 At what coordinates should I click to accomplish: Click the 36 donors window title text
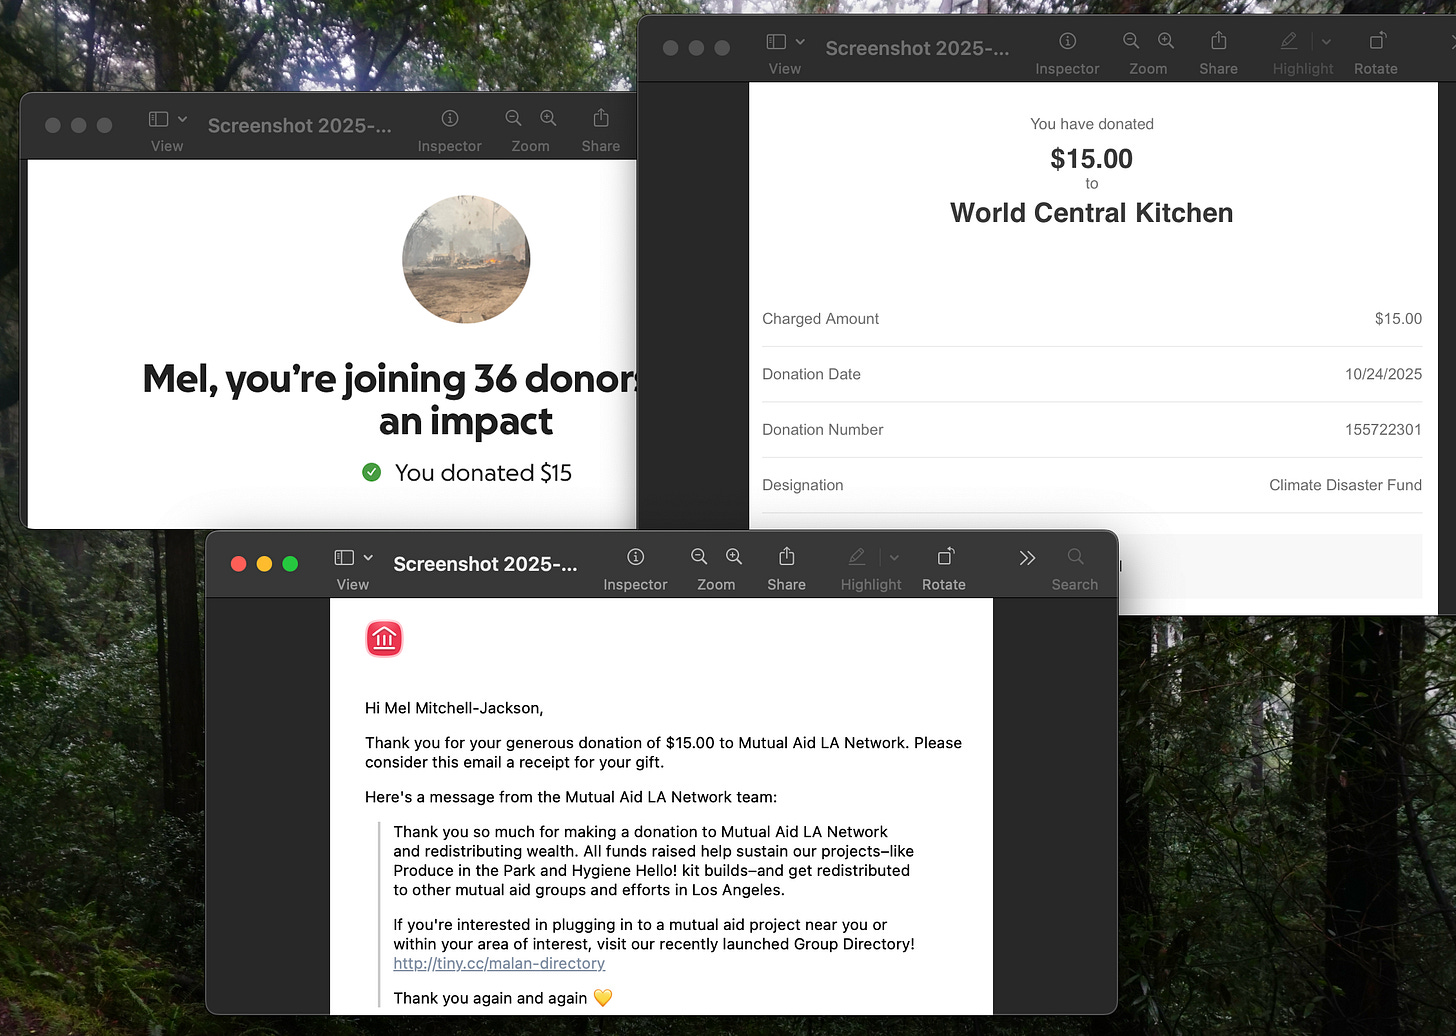(300, 125)
